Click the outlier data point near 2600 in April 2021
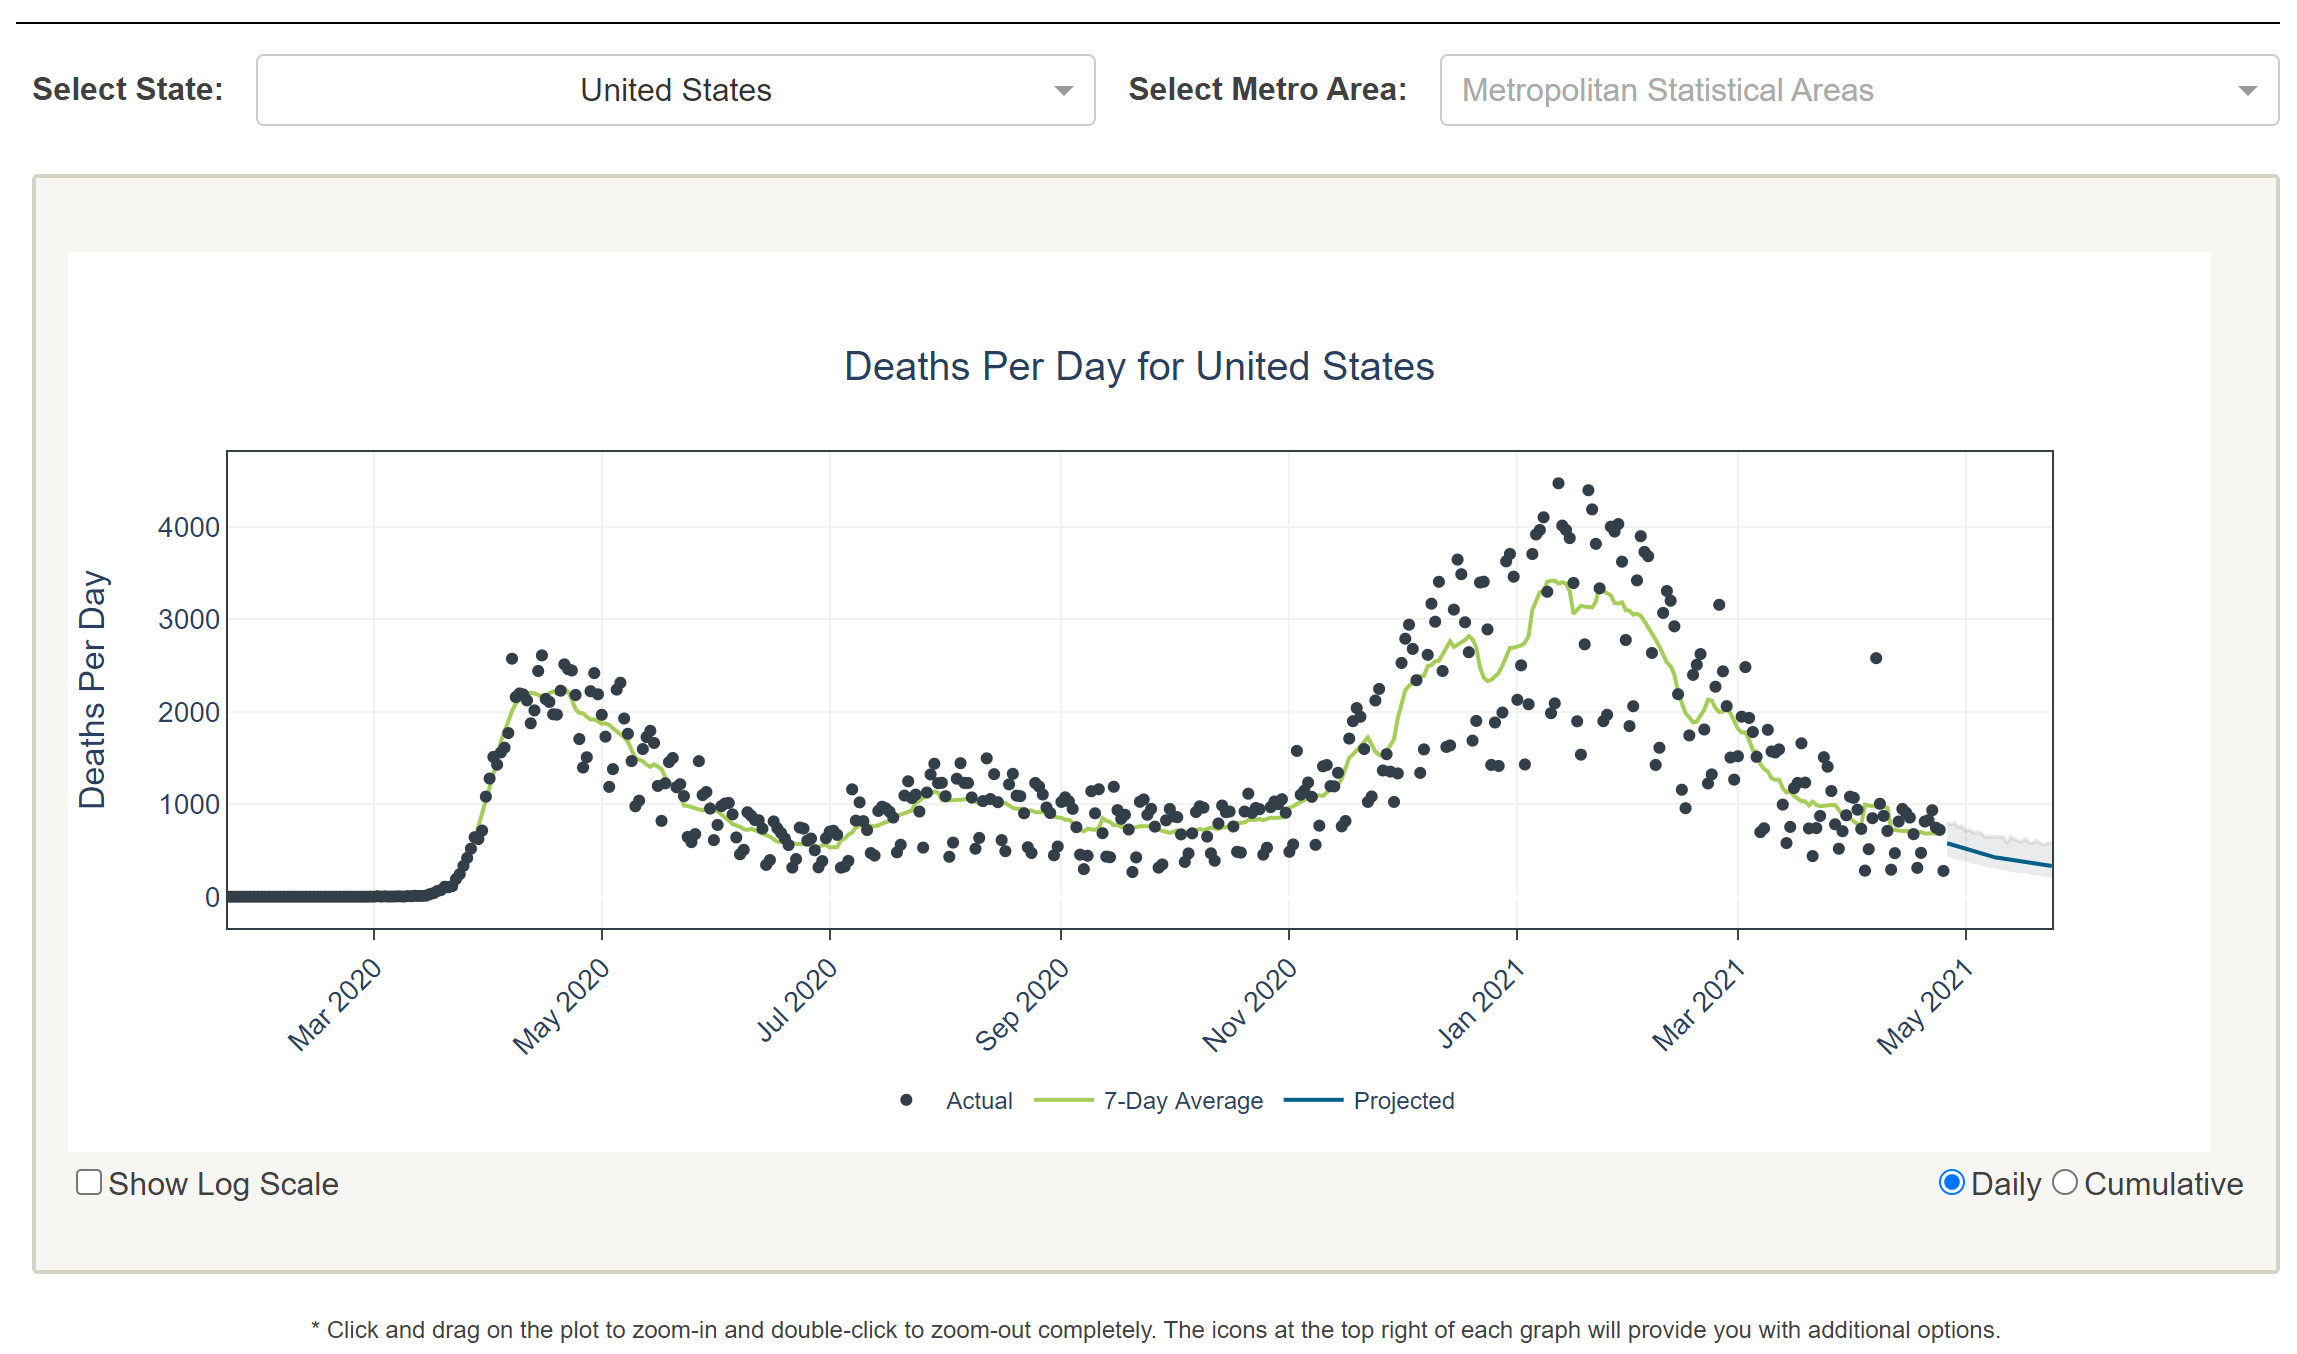The height and width of the screenshot is (1354, 2297). pyautogui.click(x=1876, y=658)
